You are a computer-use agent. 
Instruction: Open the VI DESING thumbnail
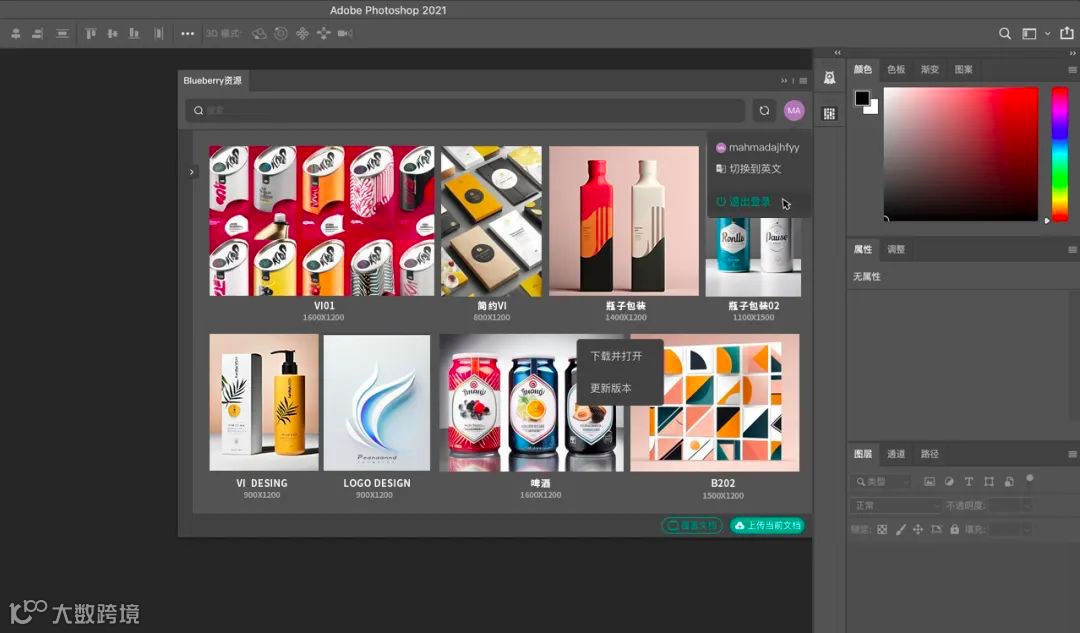click(264, 402)
